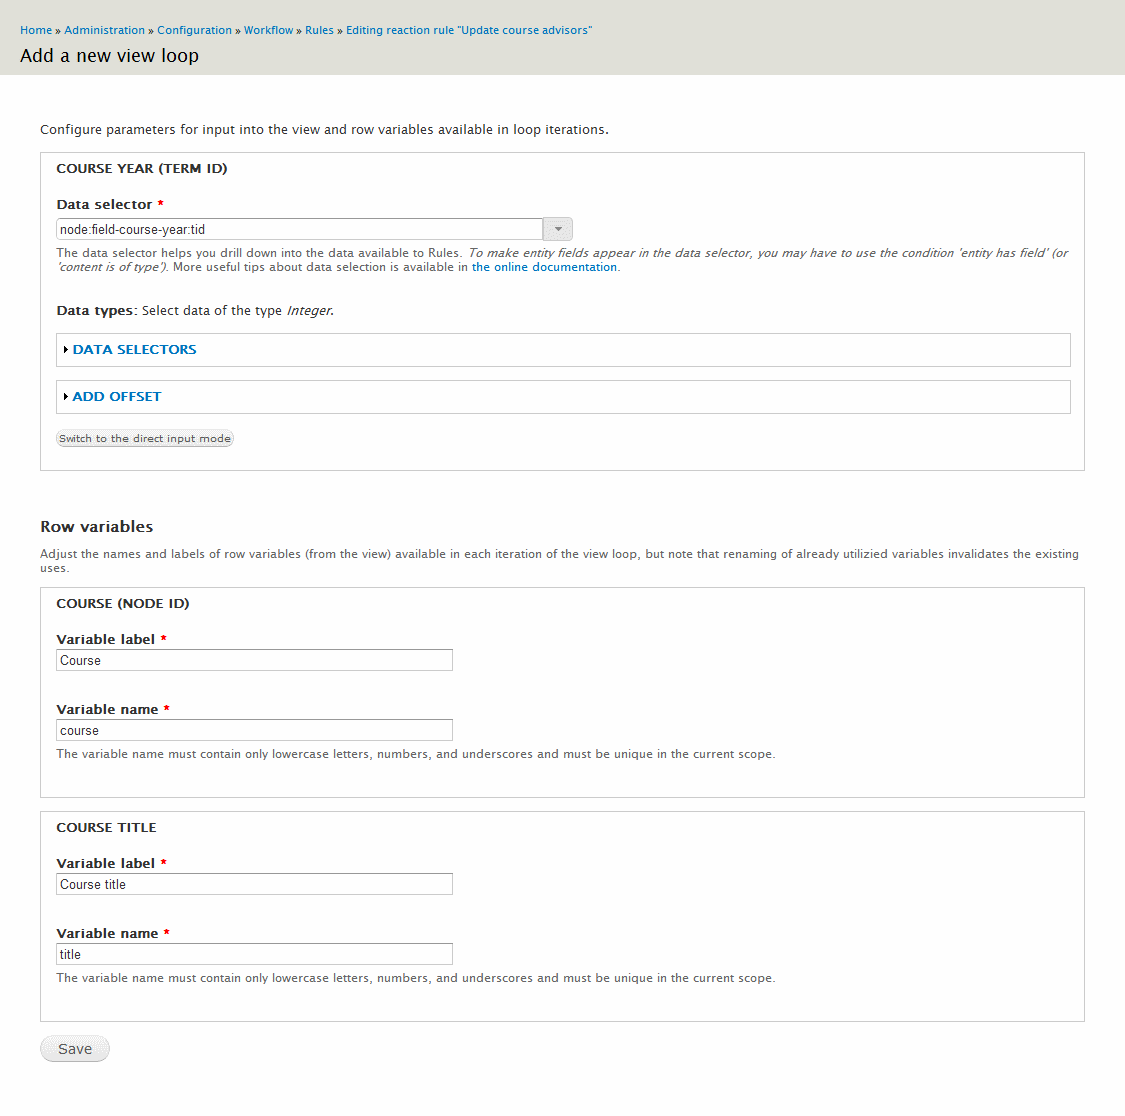This screenshot has width=1125, height=1116.
Task: Click the title variable name input
Action: pyautogui.click(x=253, y=954)
